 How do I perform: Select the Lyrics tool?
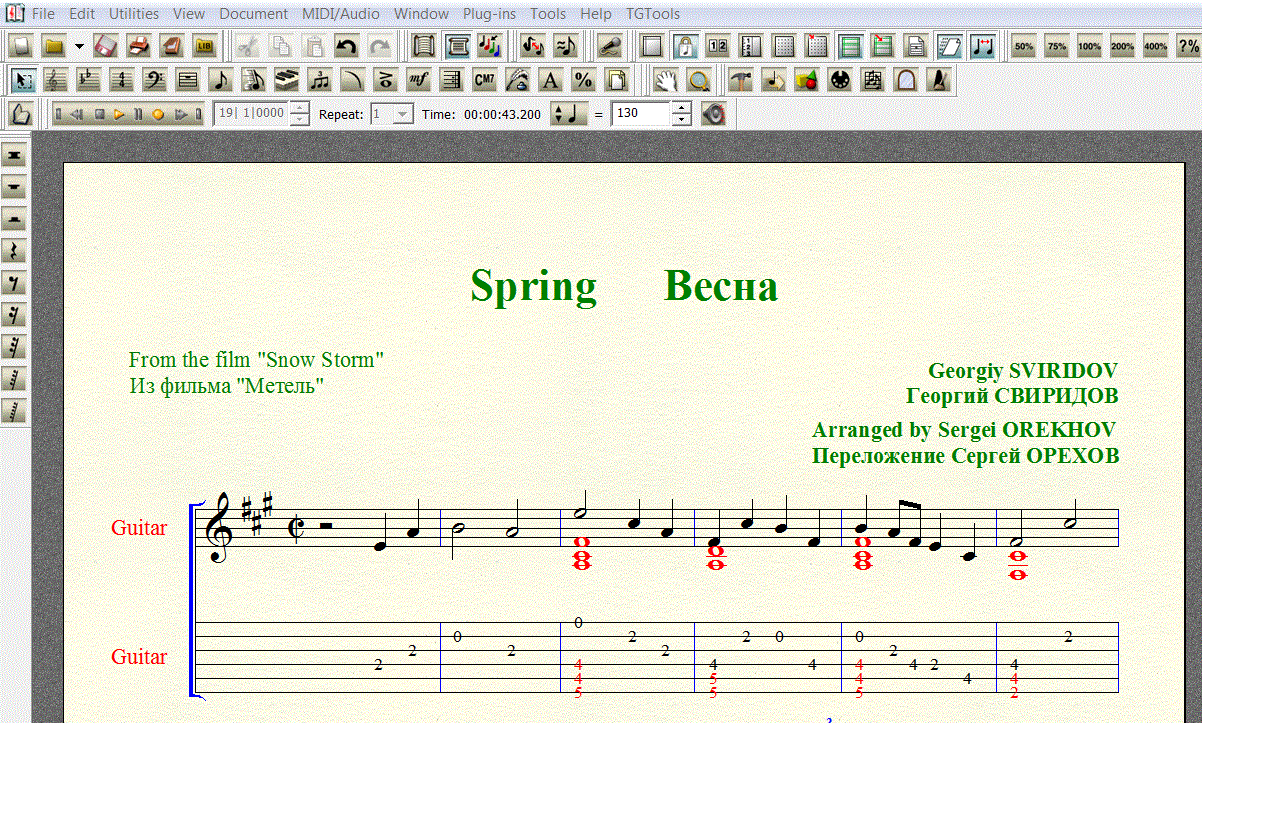[x=517, y=80]
